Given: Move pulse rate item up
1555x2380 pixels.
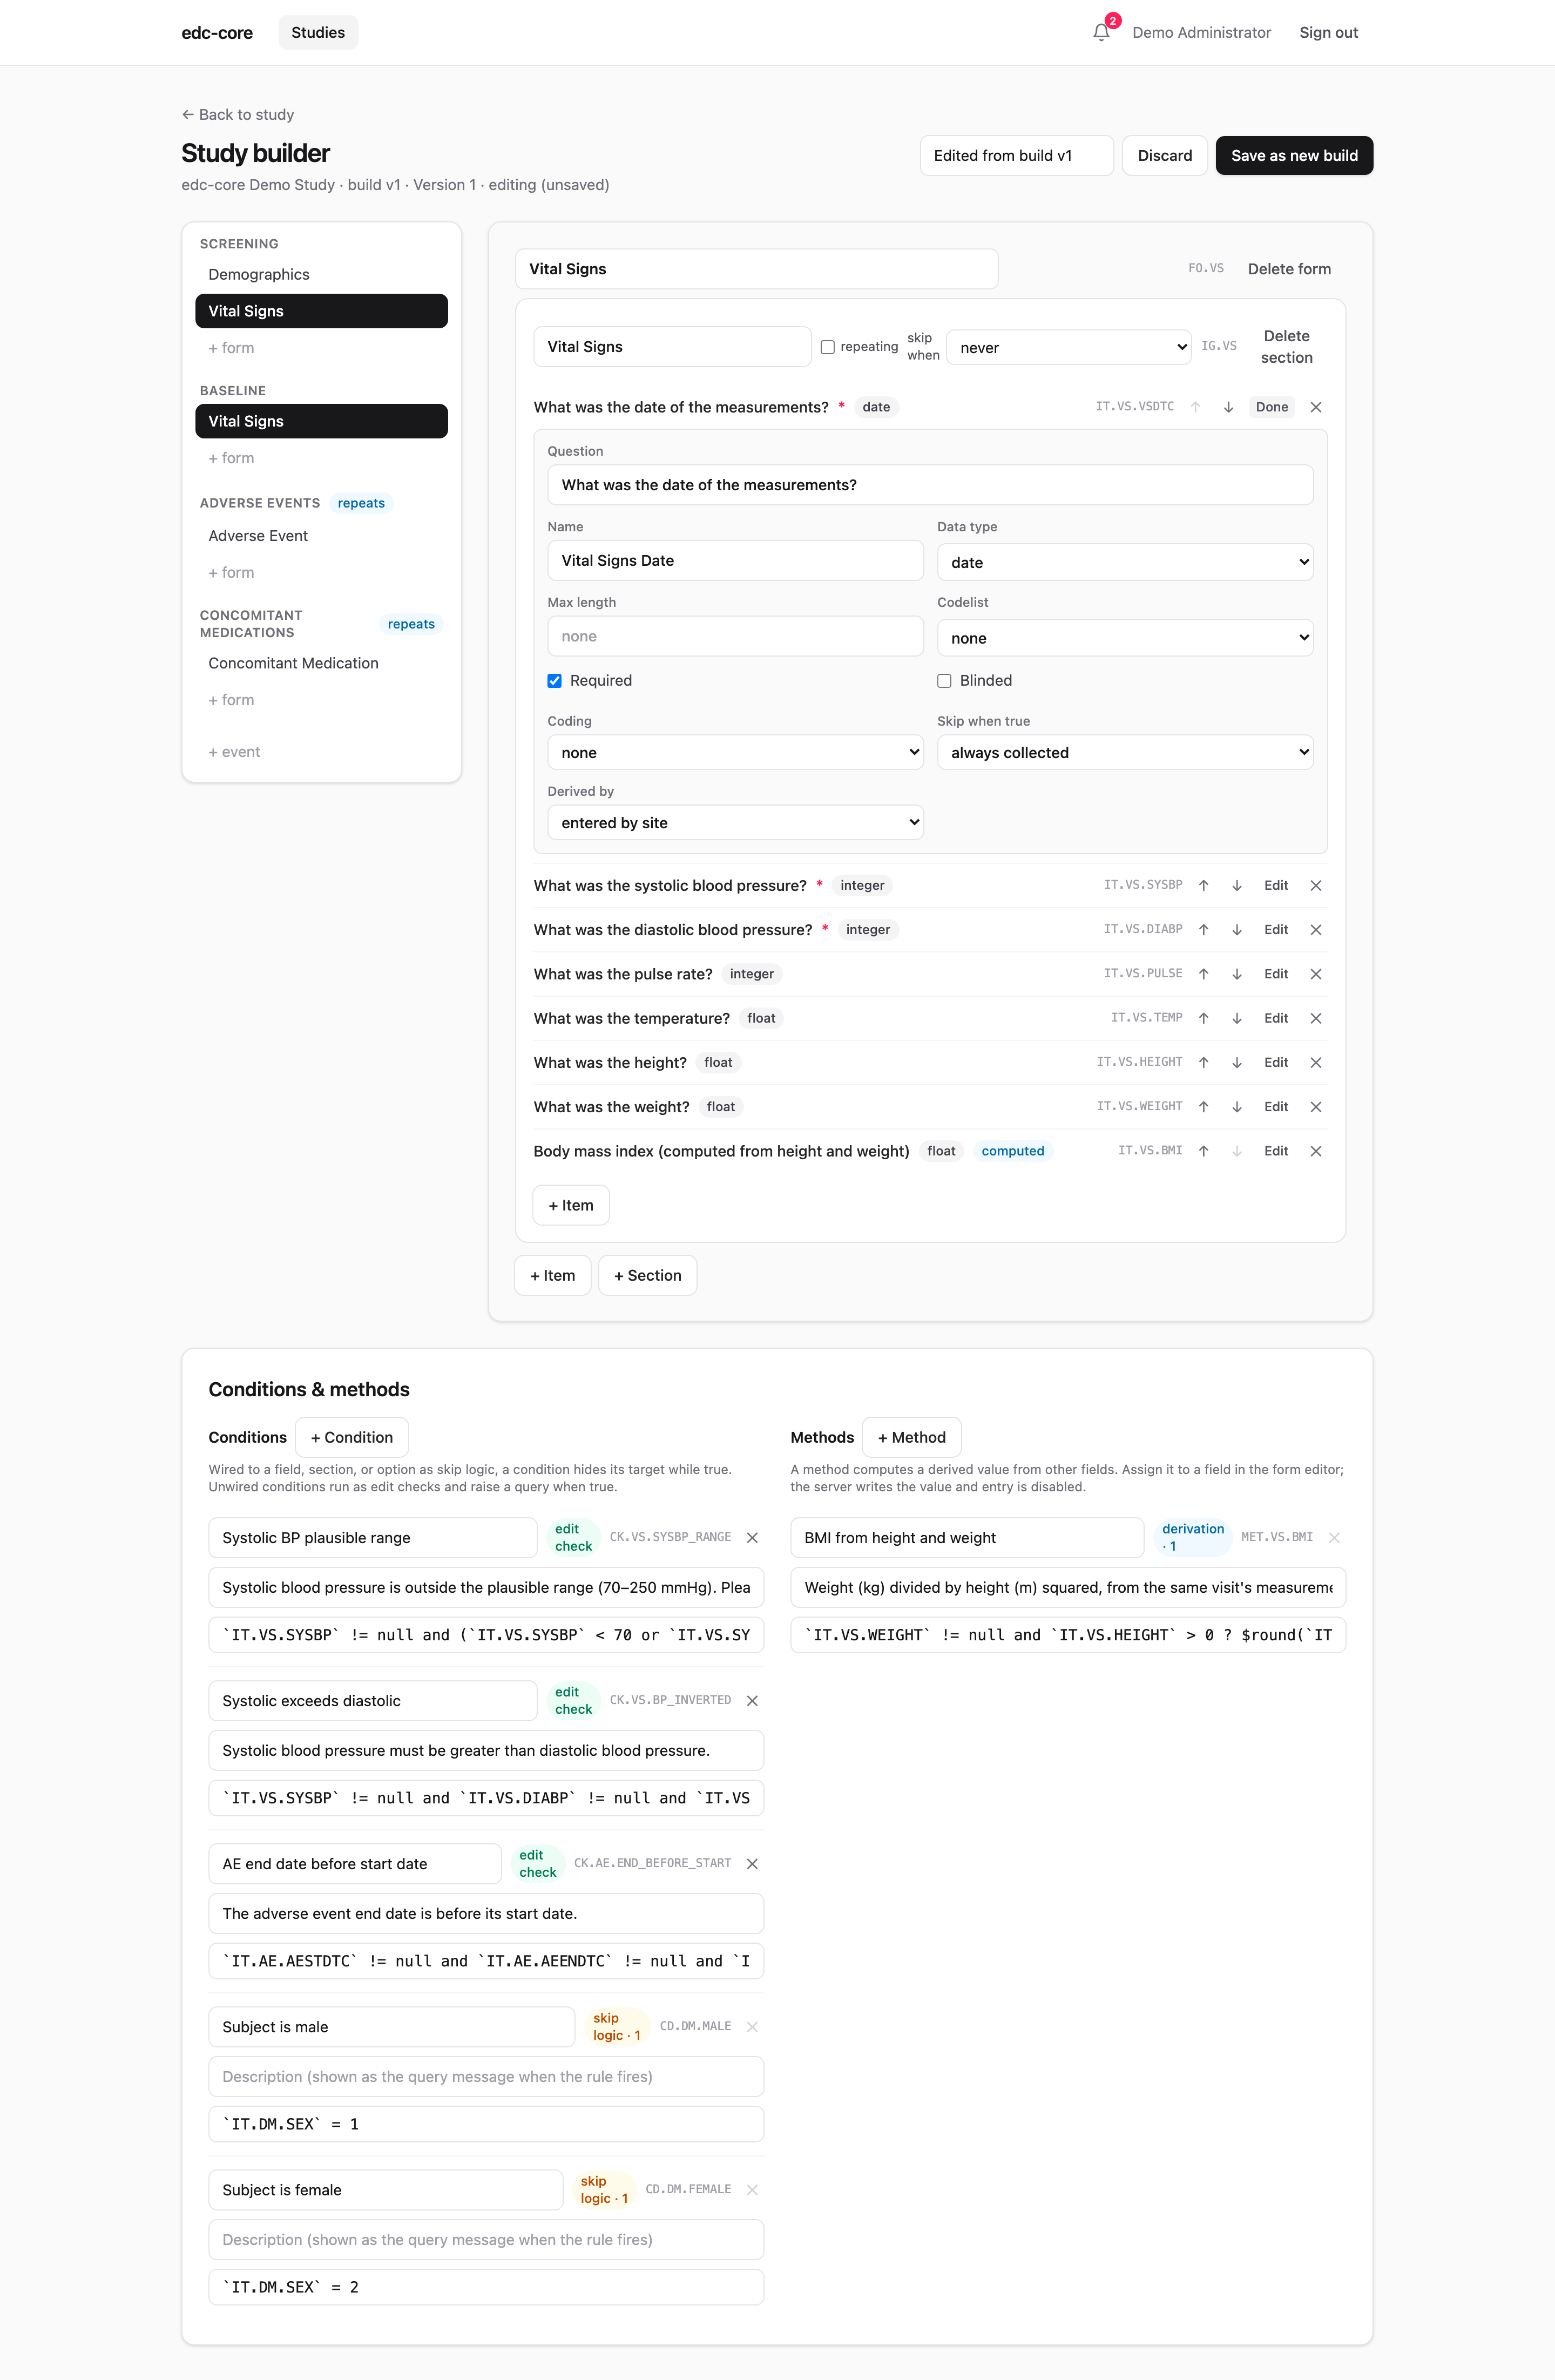Looking at the screenshot, I should point(1204,973).
